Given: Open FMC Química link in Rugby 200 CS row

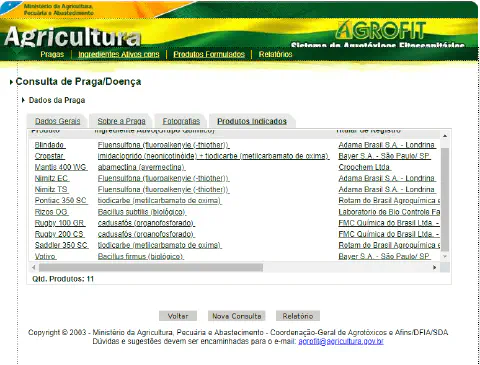Looking at the screenshot, I should 389,234.
